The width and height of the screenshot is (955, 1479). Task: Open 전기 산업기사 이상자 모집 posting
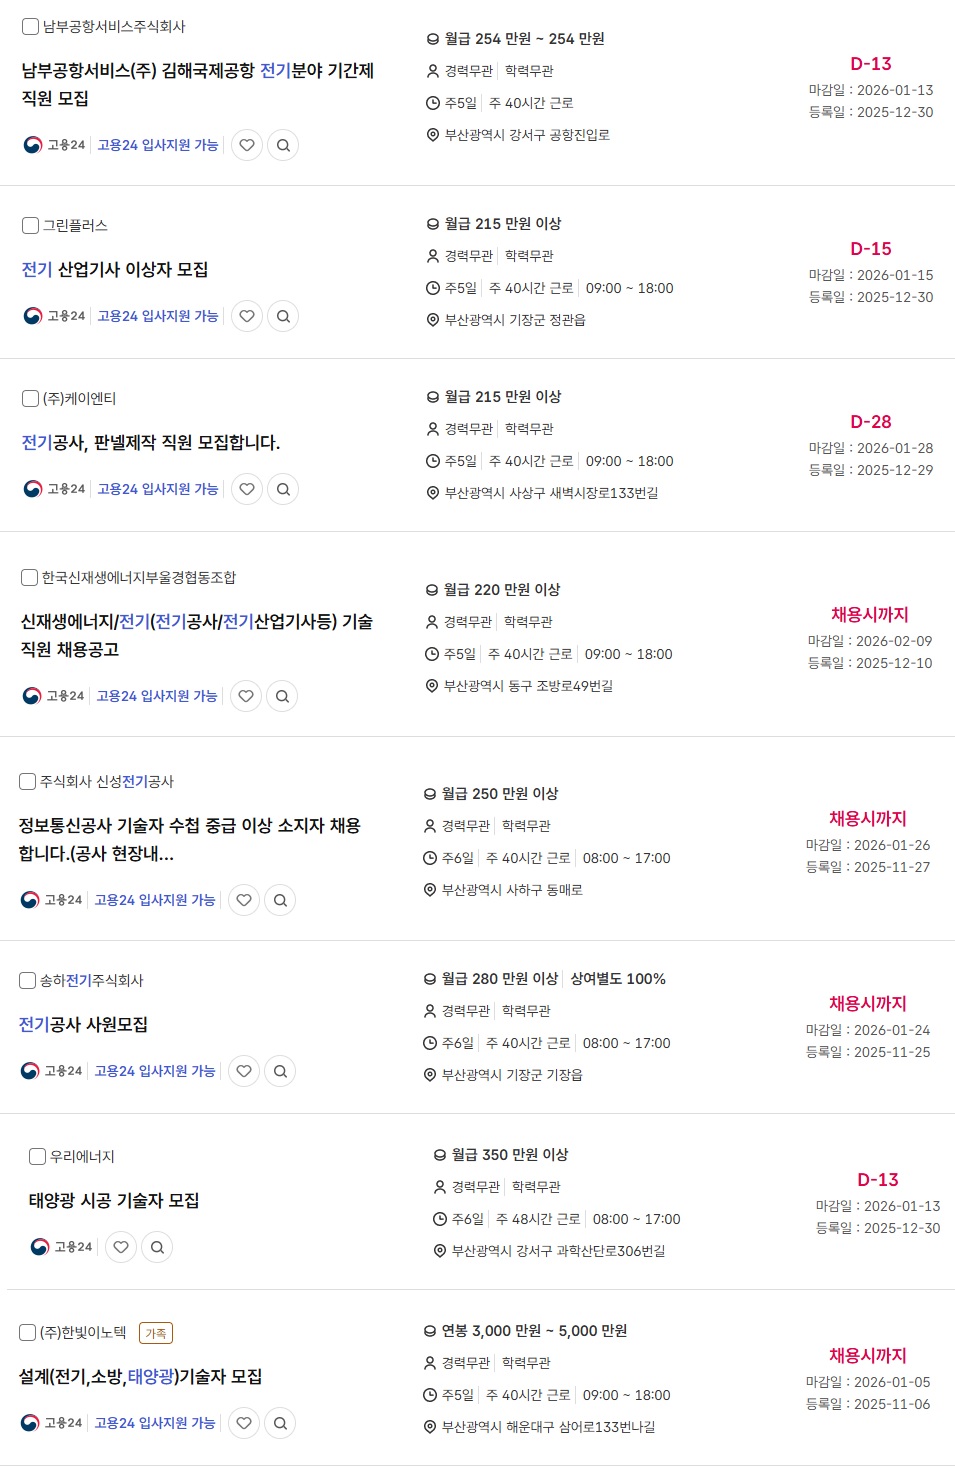[x=115, y=270]
